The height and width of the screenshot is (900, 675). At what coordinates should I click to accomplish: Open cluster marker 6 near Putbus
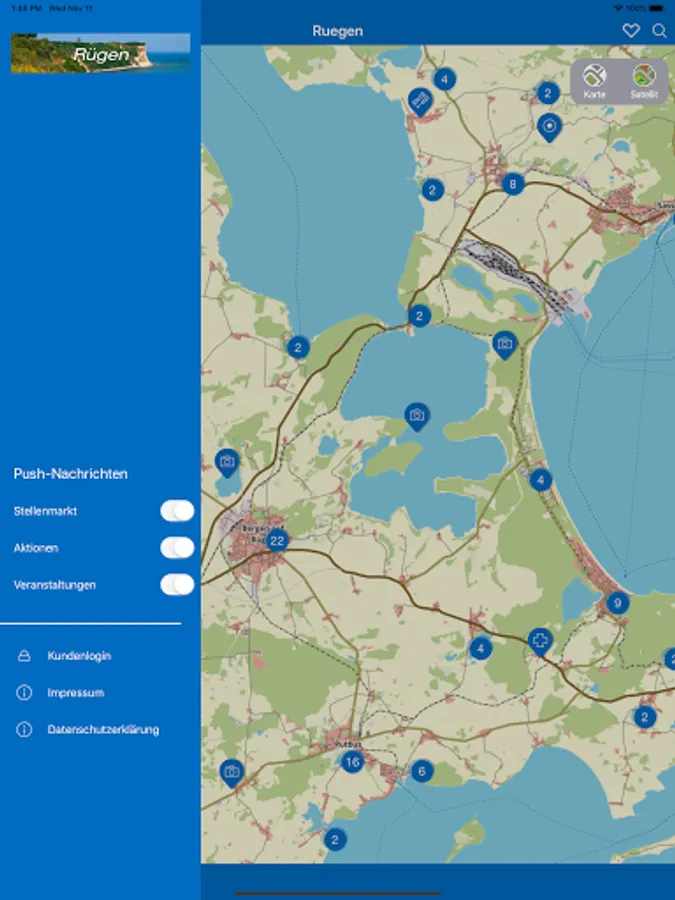pos(422,771)
